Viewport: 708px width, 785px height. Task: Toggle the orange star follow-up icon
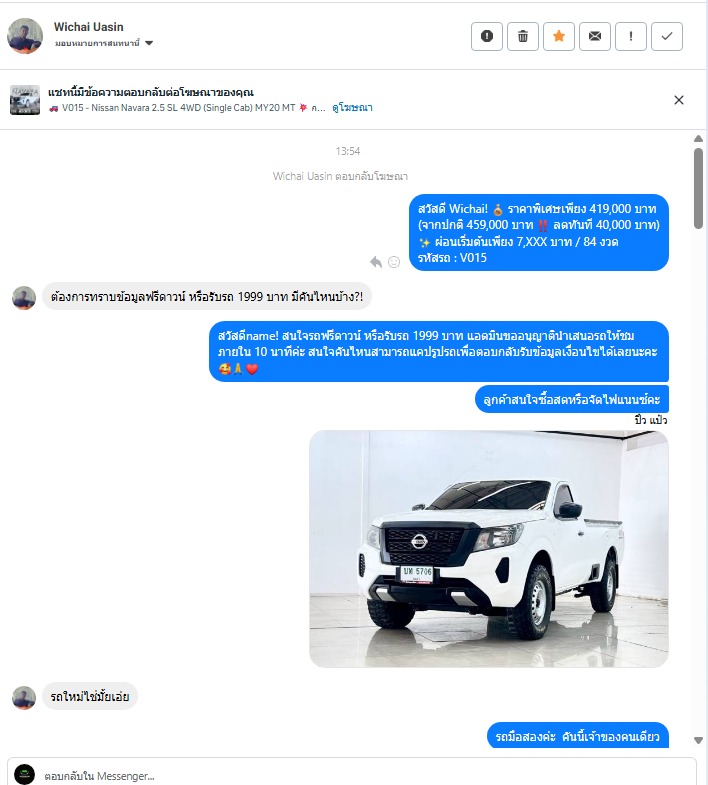pyautogui.click(x=559, y=37)
